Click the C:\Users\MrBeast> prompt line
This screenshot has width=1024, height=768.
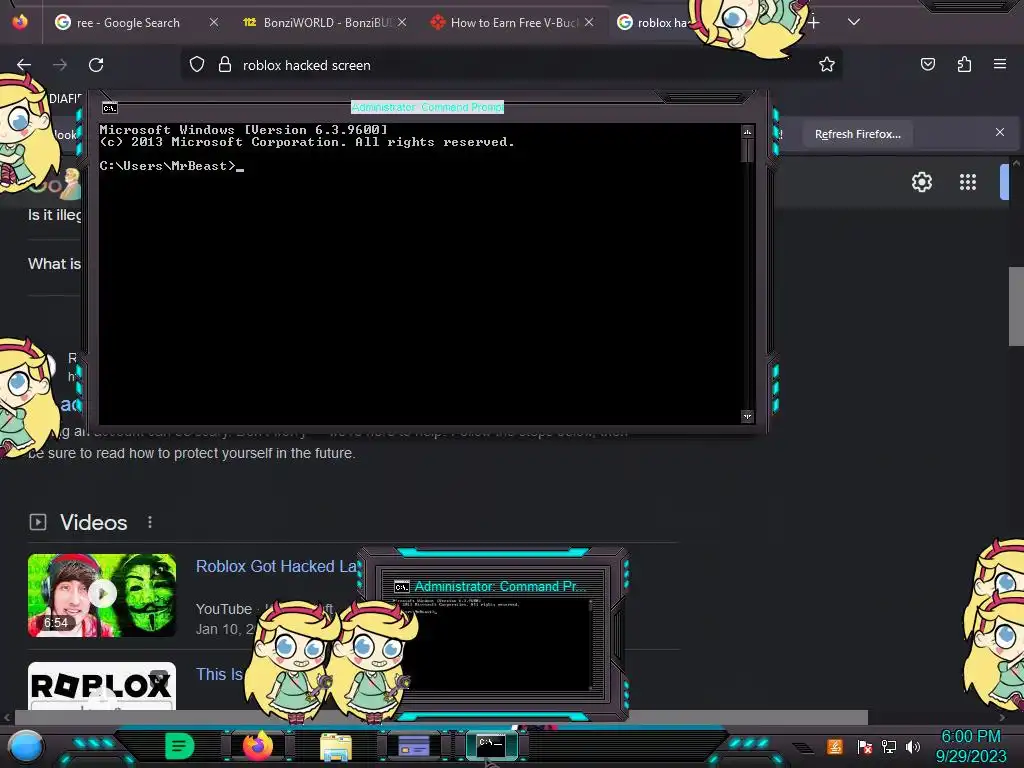pos(171,166)
